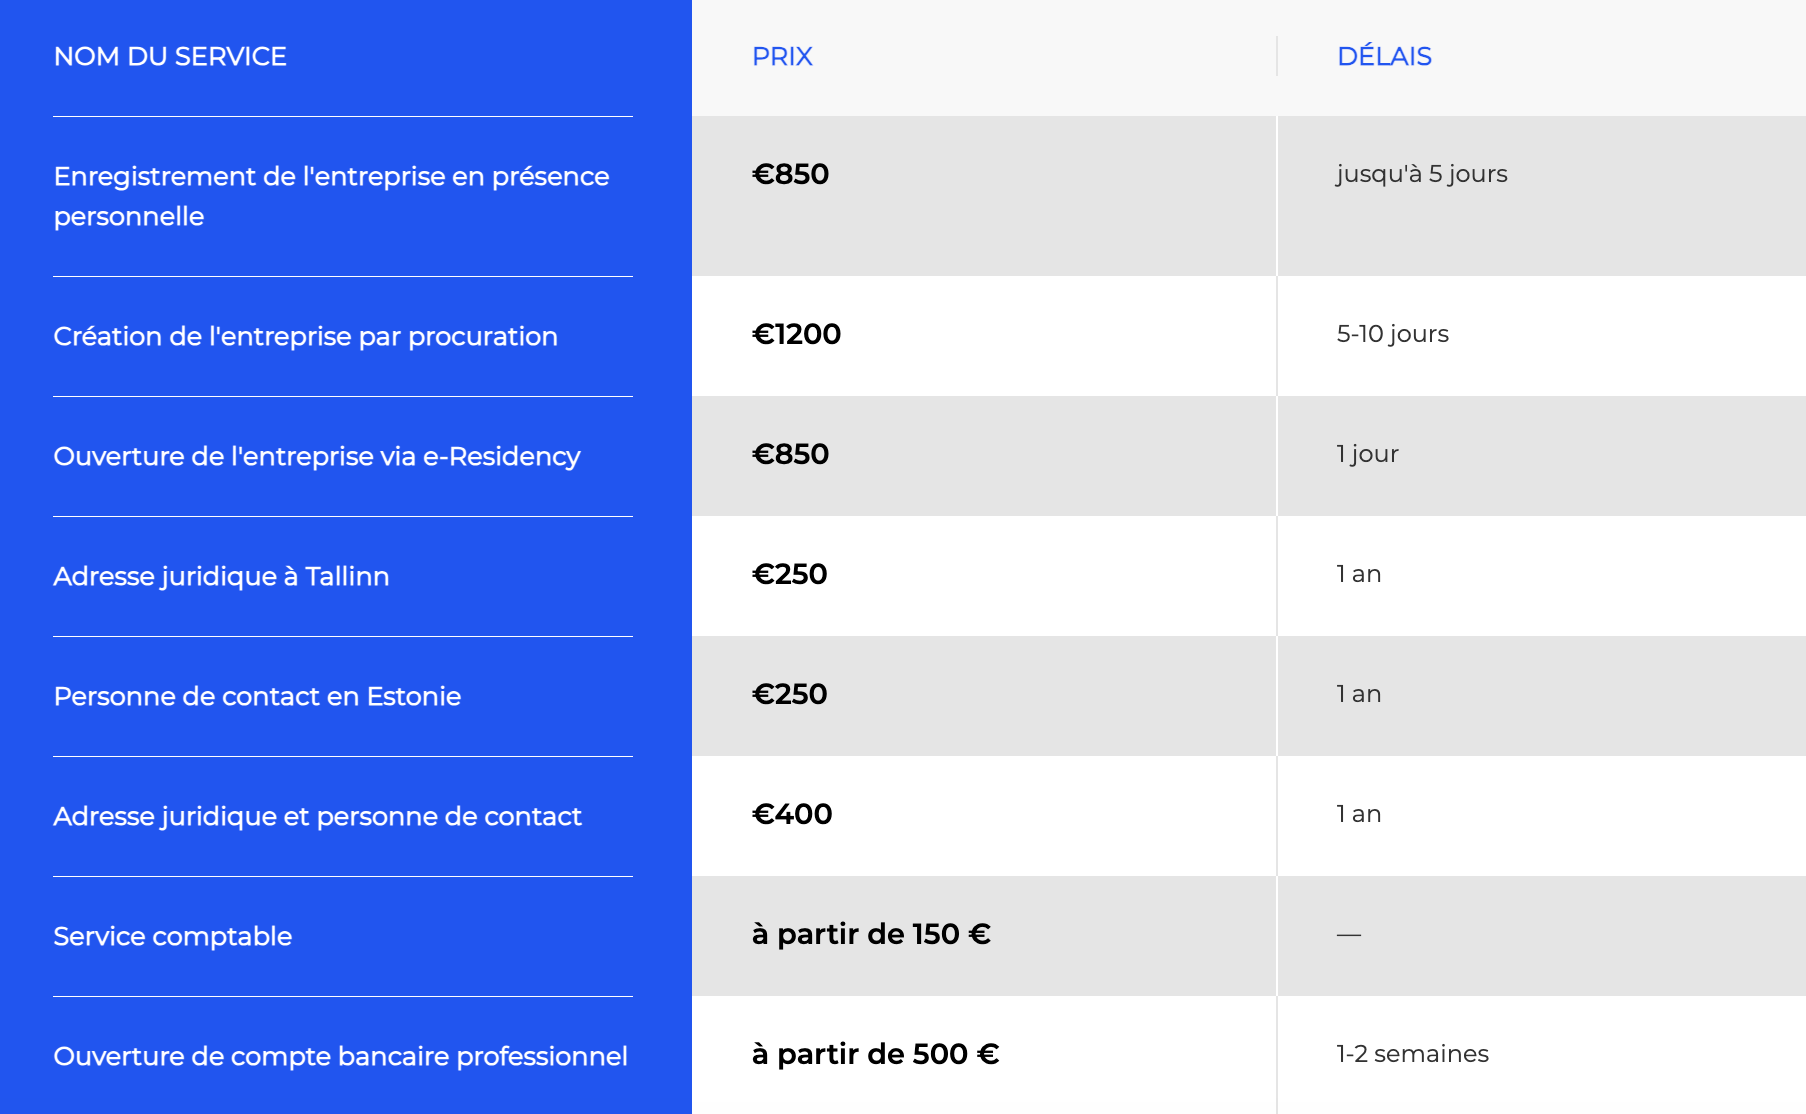
Task: Select Ouverture de l'entreprise via e-Residency
Action: pyautogui.click(x=316, y=457)
